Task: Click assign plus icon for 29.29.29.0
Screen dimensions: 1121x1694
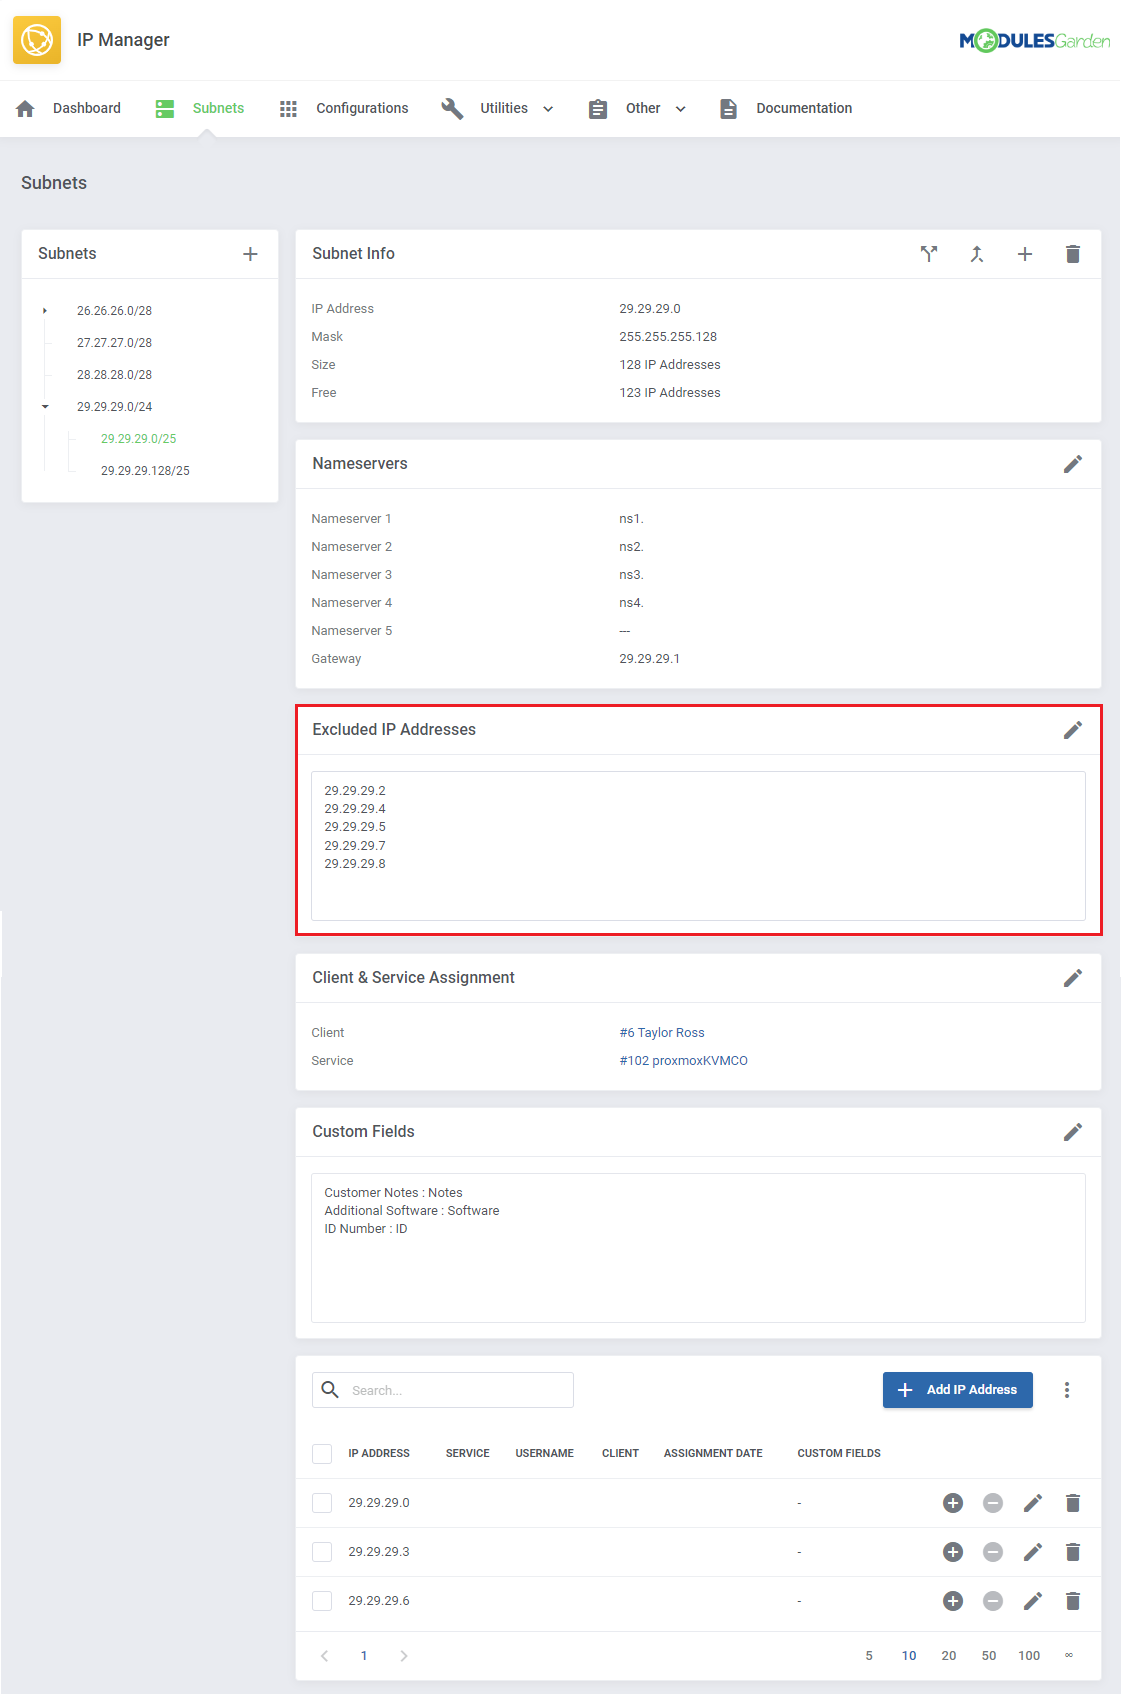Action: (953, 1503)
